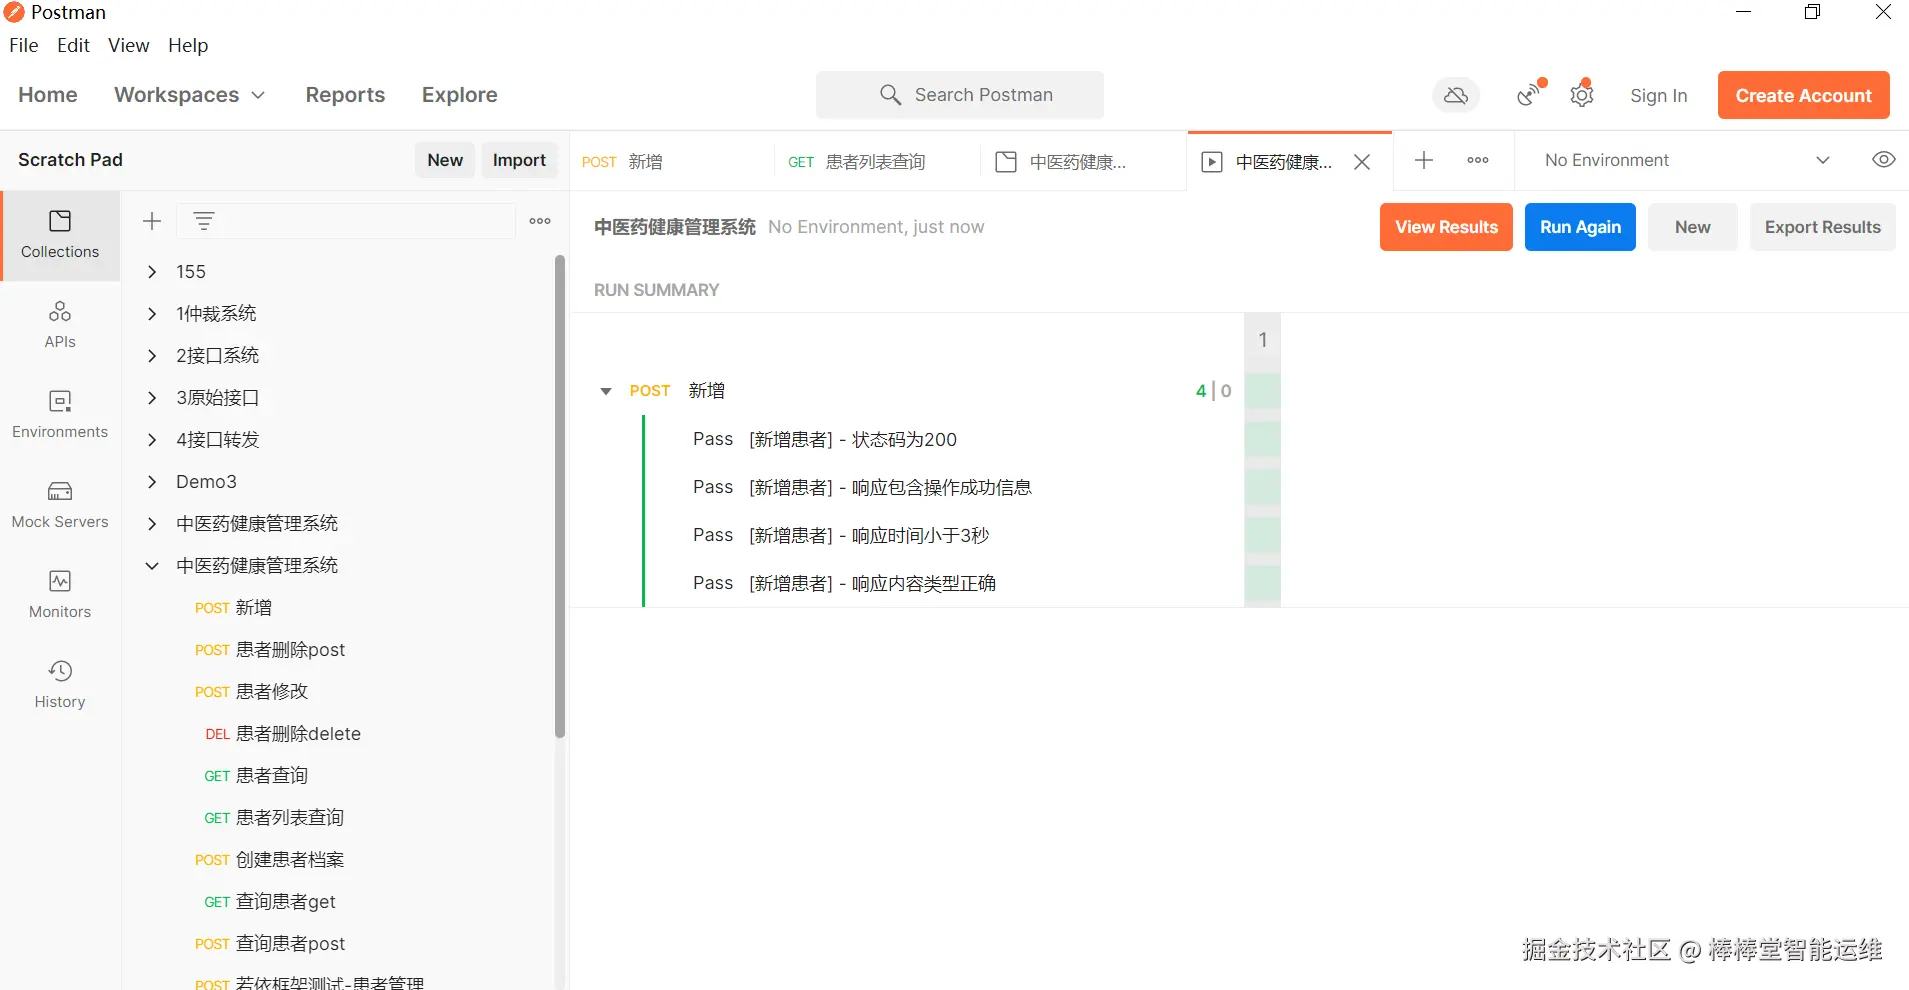Expand the Demo3 collection
This screenshot has width=1909, height=990.
coord(152,482)
